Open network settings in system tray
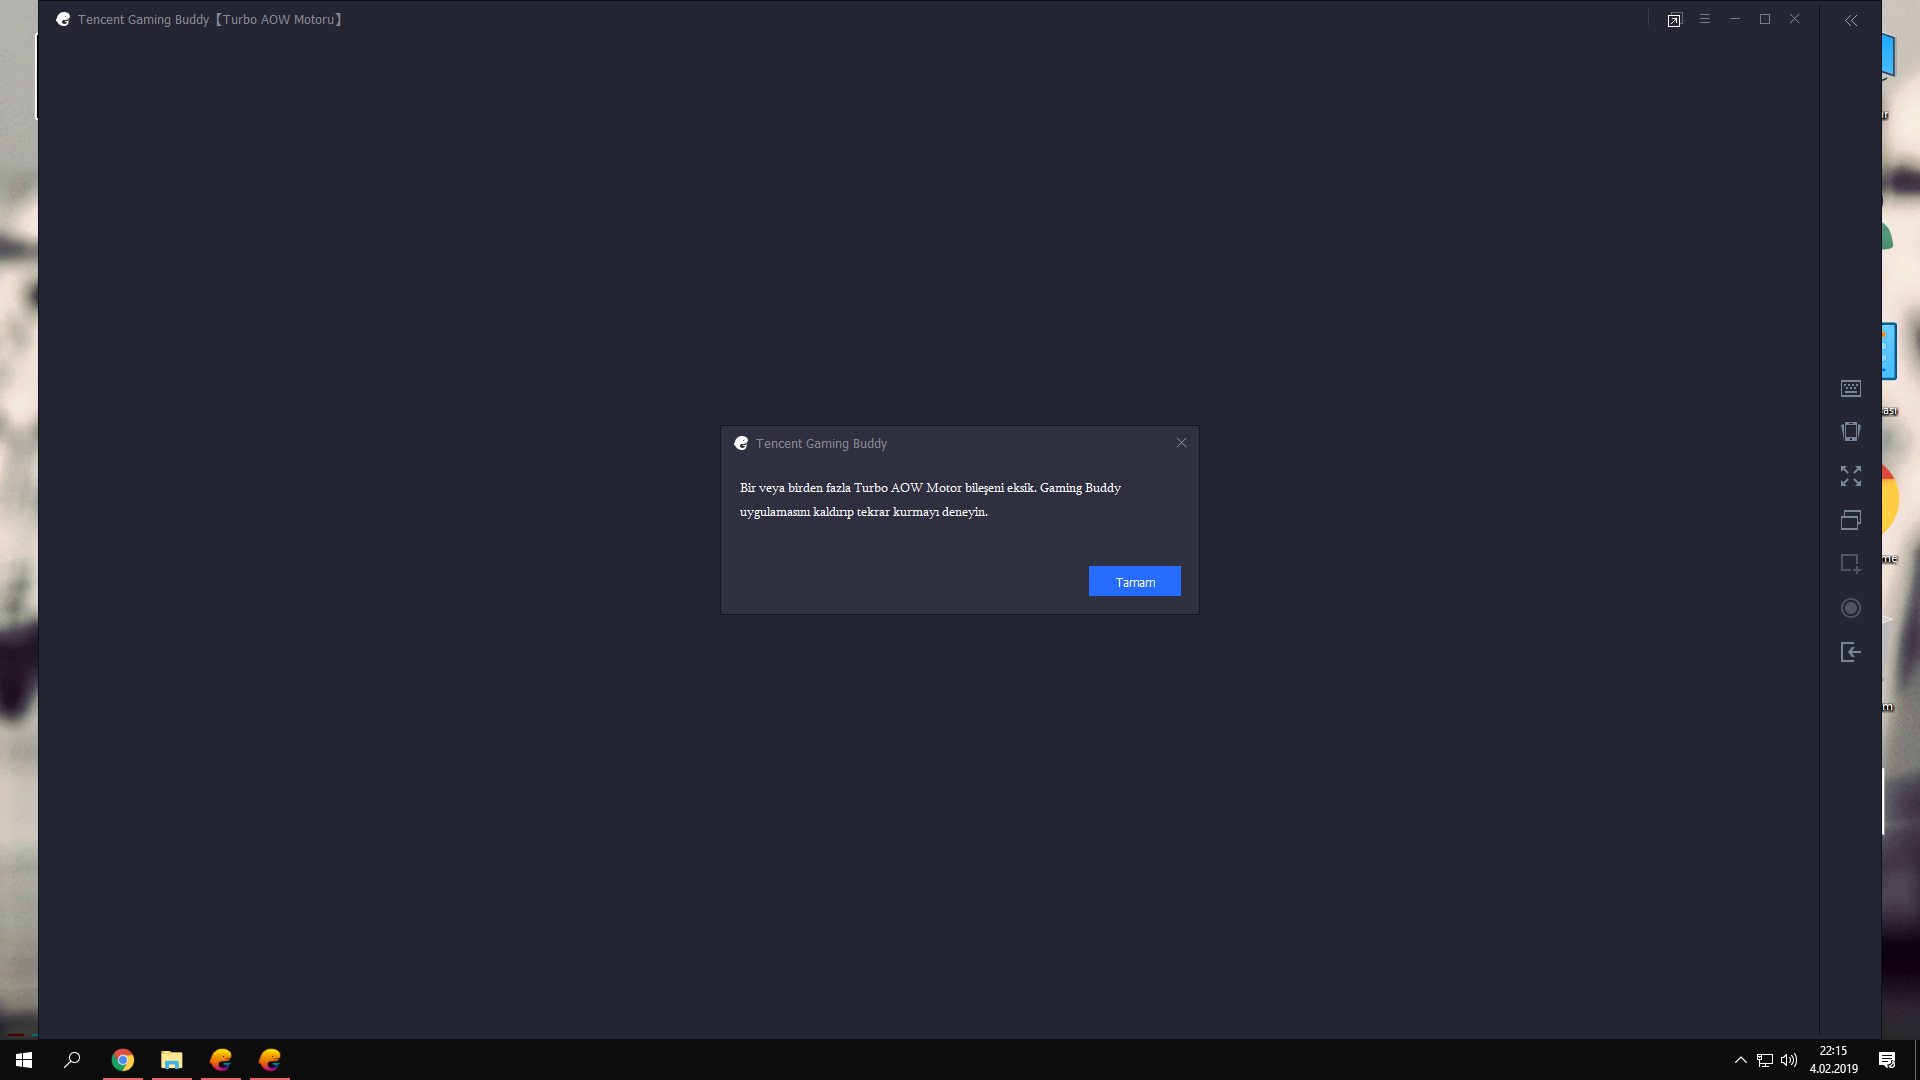1920x1080 pixels. (x=1765, y=1060)
